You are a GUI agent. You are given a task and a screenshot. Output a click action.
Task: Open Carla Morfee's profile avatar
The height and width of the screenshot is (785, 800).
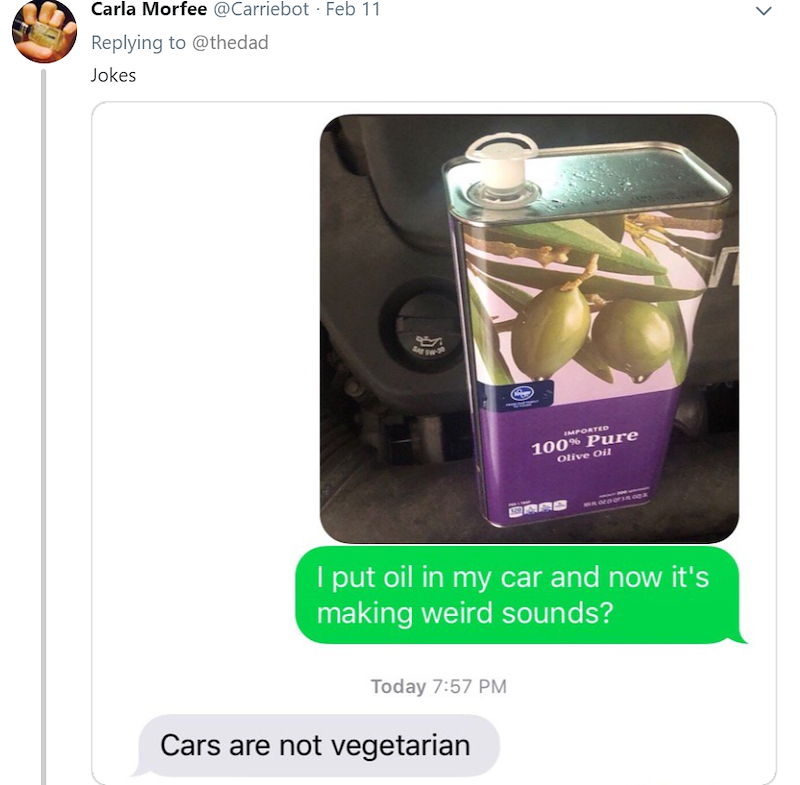[x=44, y=31]
